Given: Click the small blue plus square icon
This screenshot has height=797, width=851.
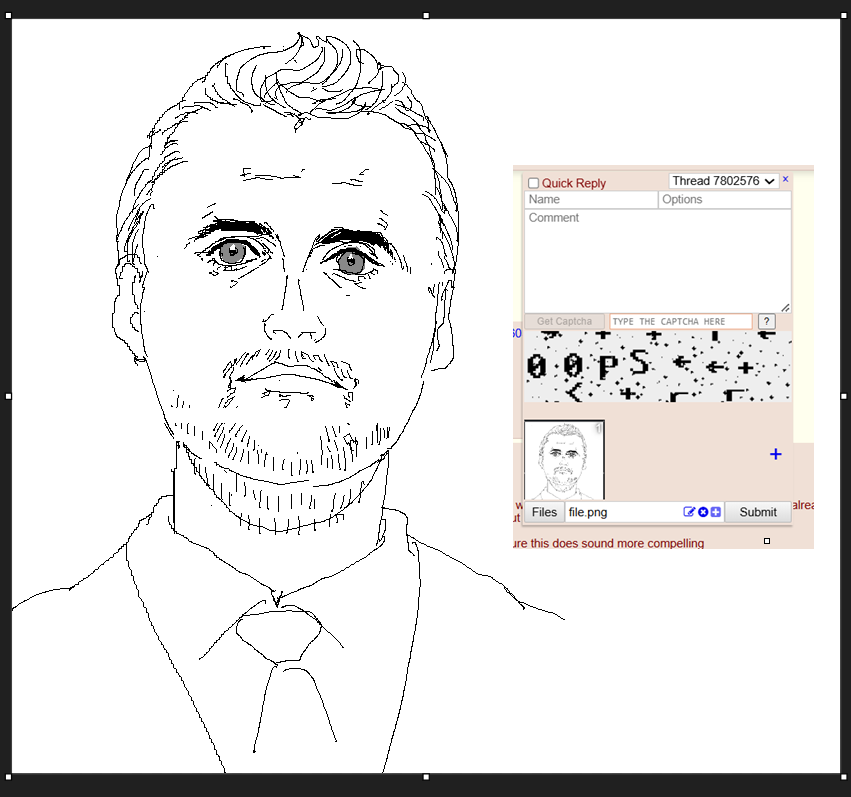Looking at the screenshot, I should point(716,512).
